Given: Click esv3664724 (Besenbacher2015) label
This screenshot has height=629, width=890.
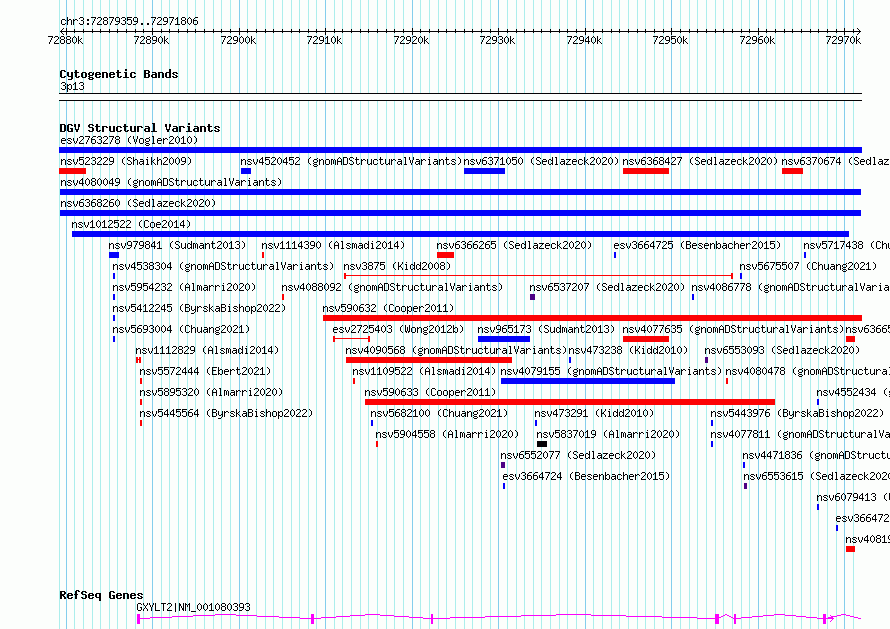Looking at the screenshot, I should (x=586, y=476).
